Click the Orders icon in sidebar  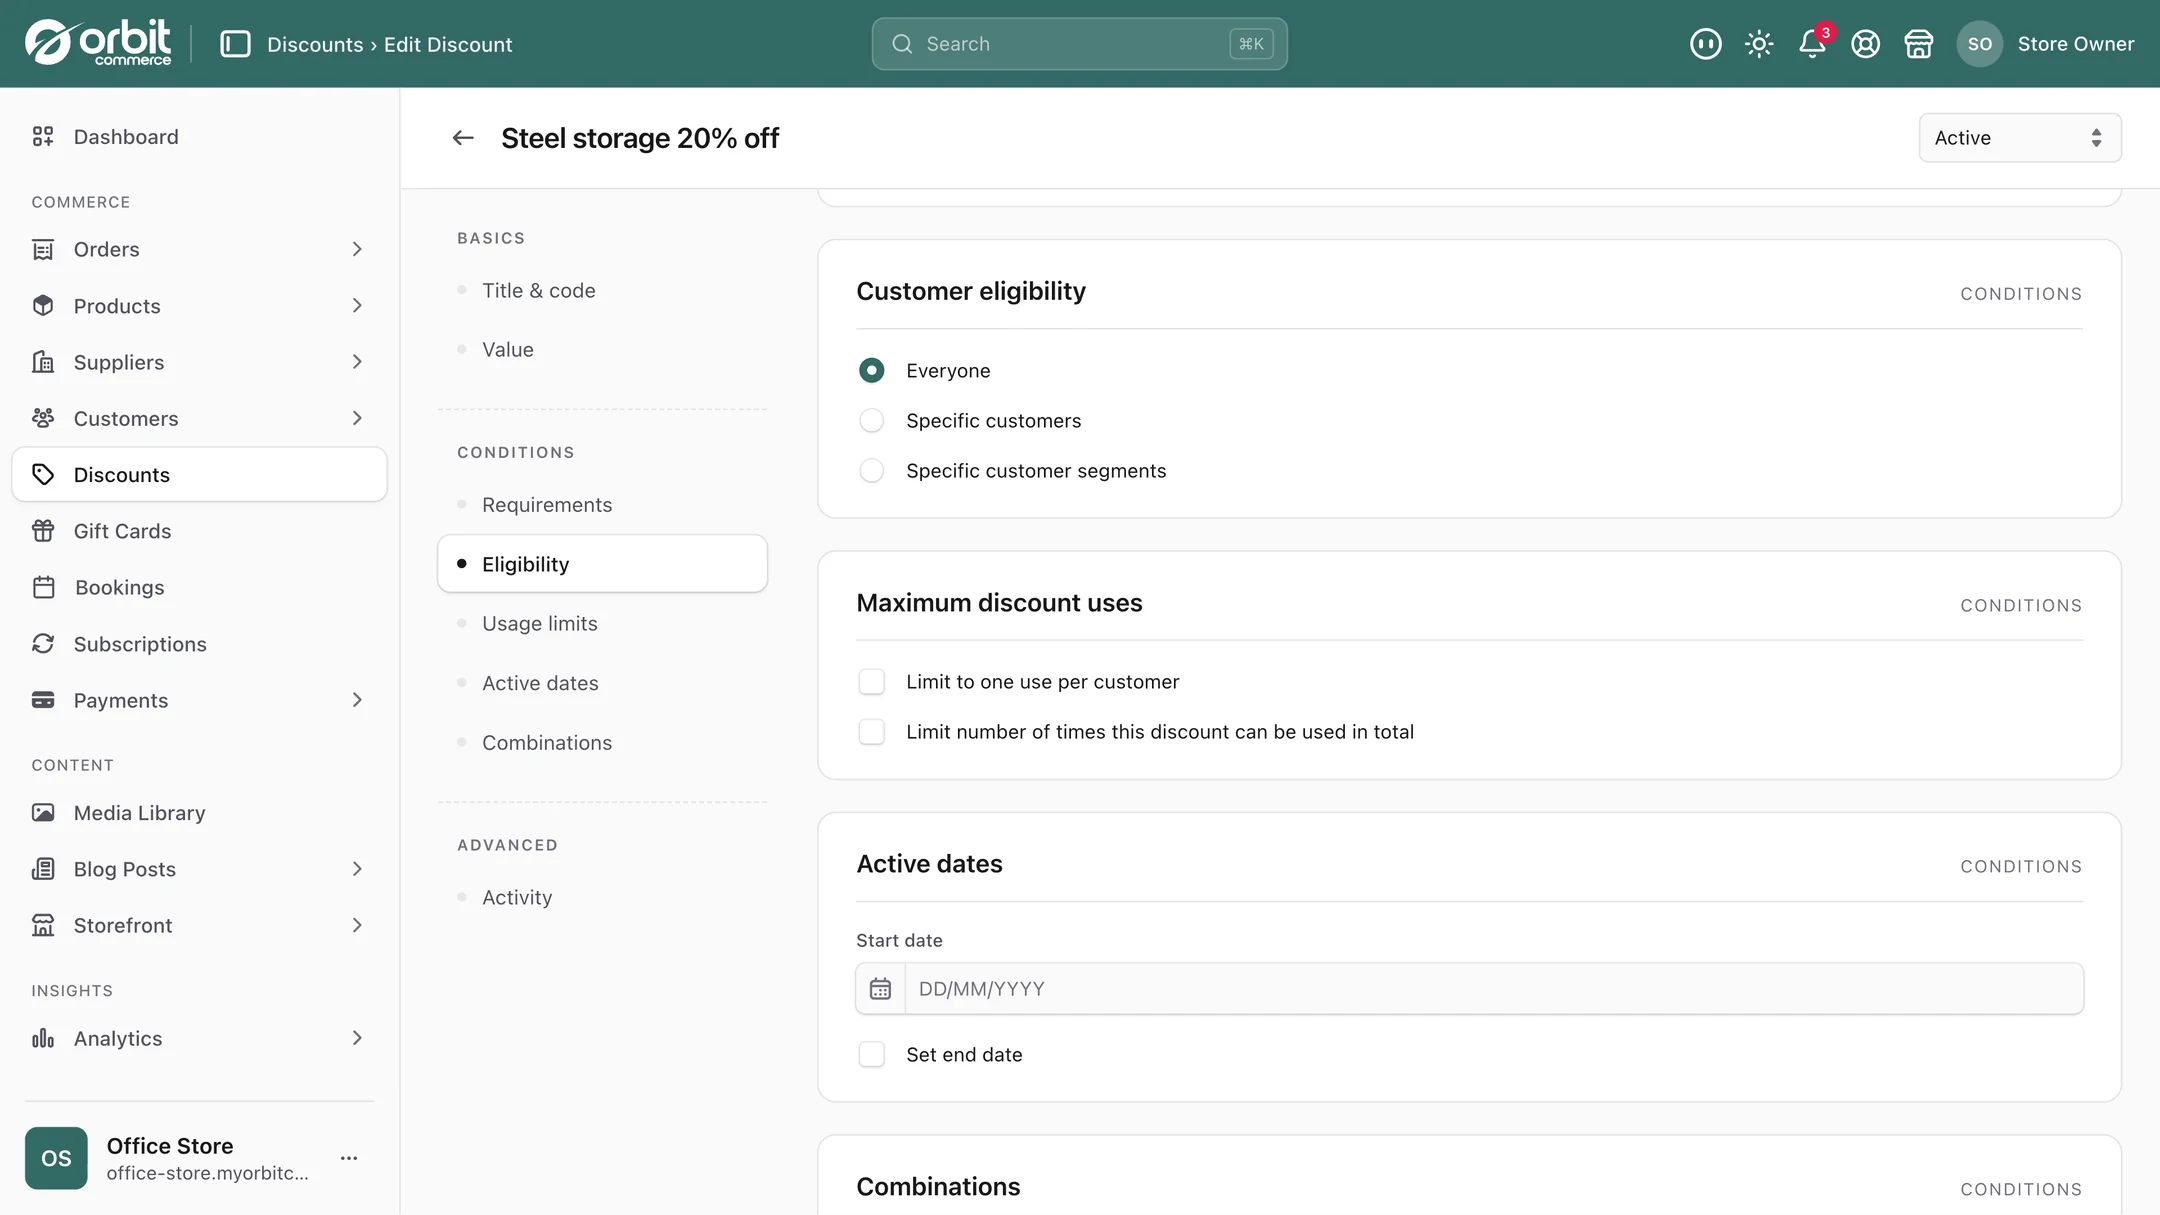[x=43, y=249]
